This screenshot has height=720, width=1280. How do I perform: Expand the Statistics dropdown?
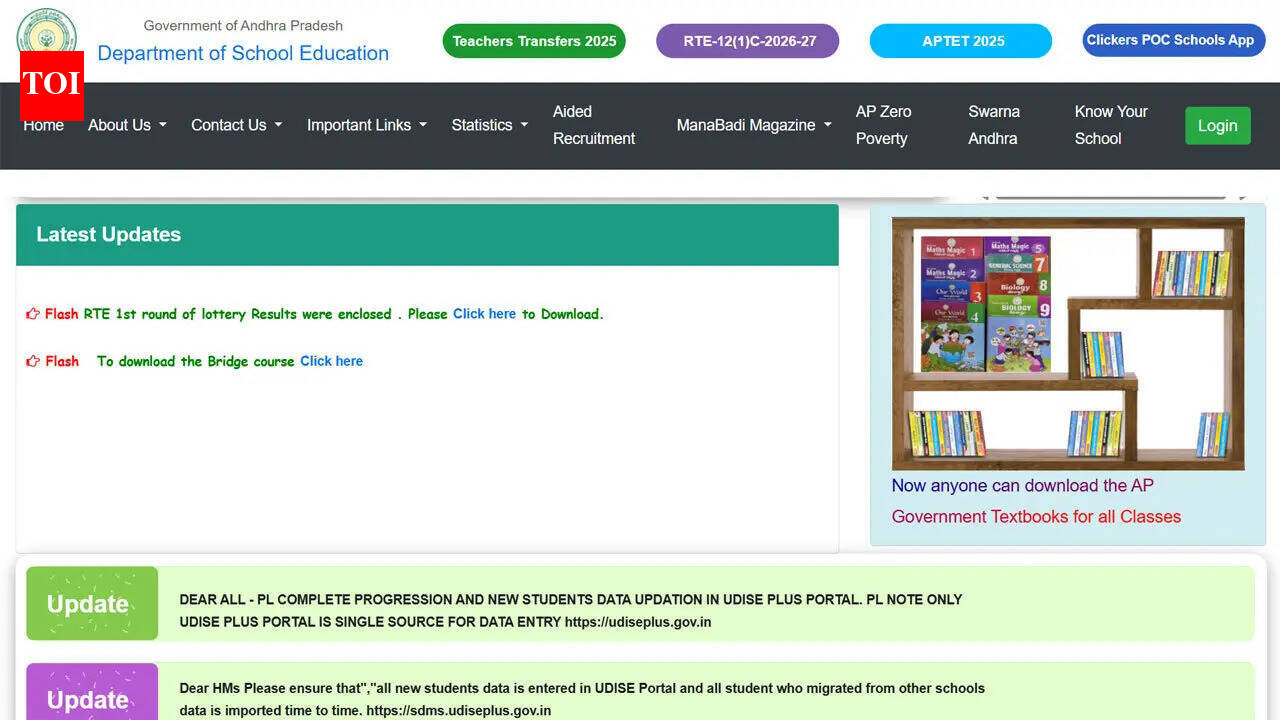coord(489,125)
